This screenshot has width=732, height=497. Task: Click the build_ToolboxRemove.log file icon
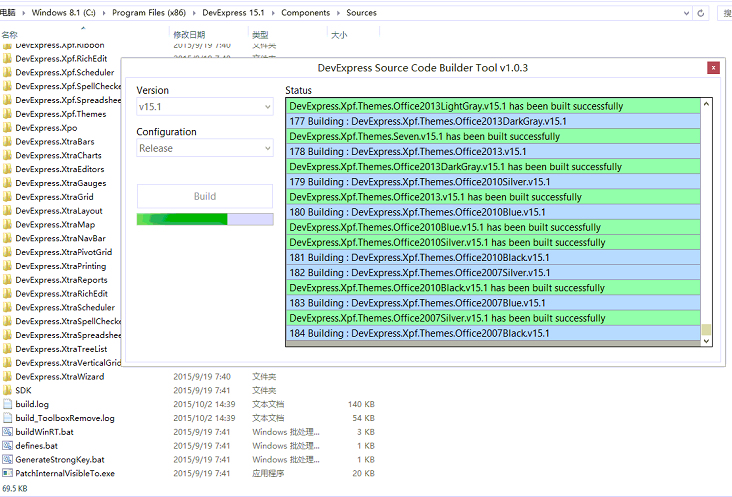(x=7, y=418)
